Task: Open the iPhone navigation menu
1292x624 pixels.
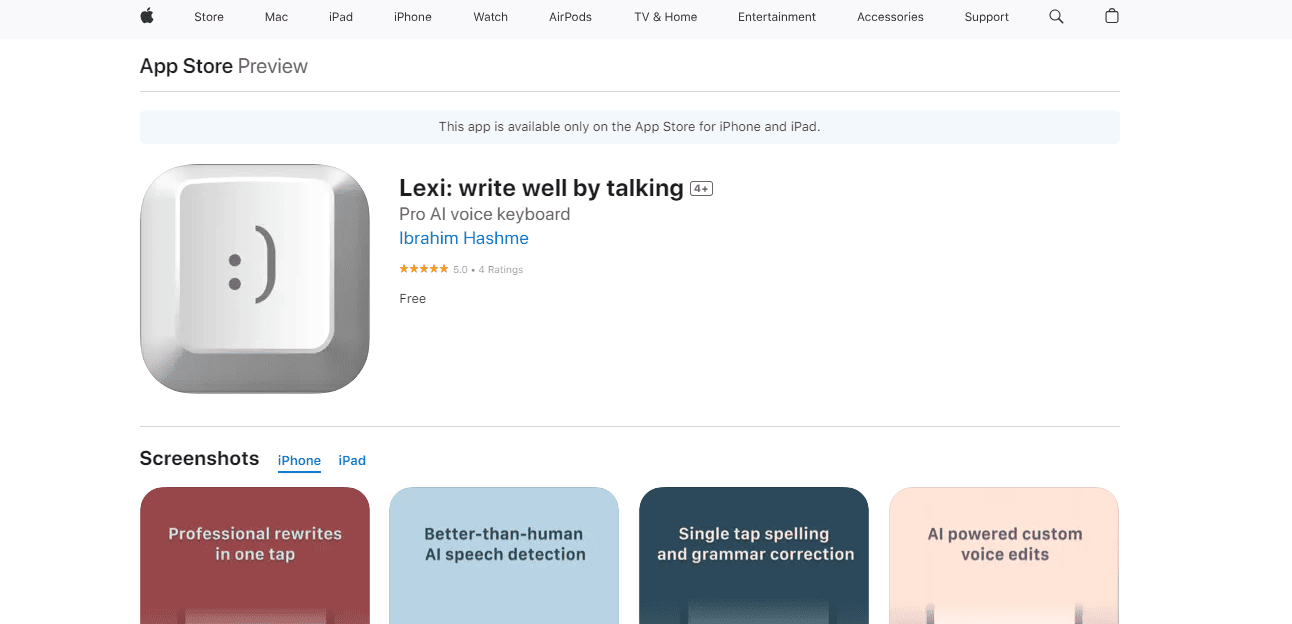Action: (x=413, y=17)
